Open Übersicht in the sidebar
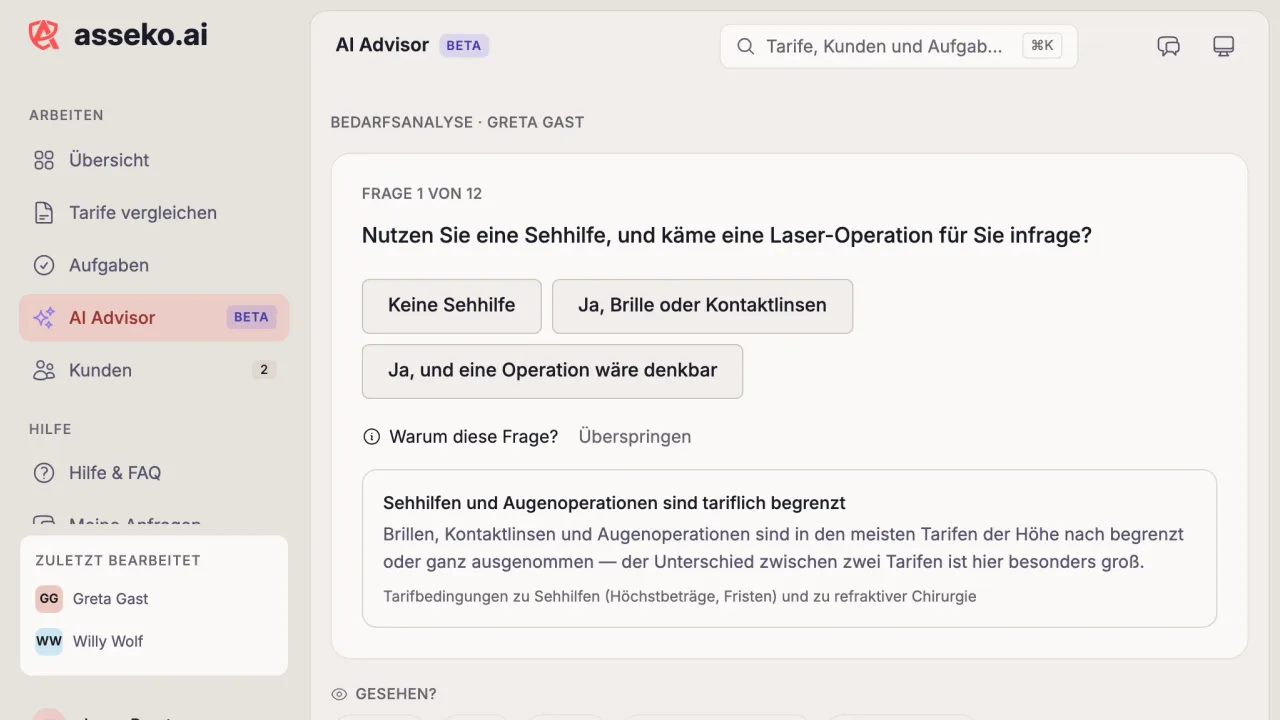The height and width of the screenshot is (720, 1280). tap(154, 160)
